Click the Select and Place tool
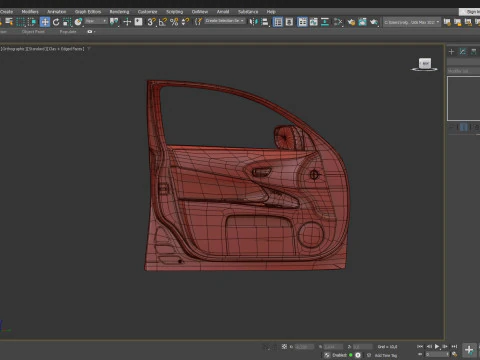This screenshot has width=480, height=360. 78,22
